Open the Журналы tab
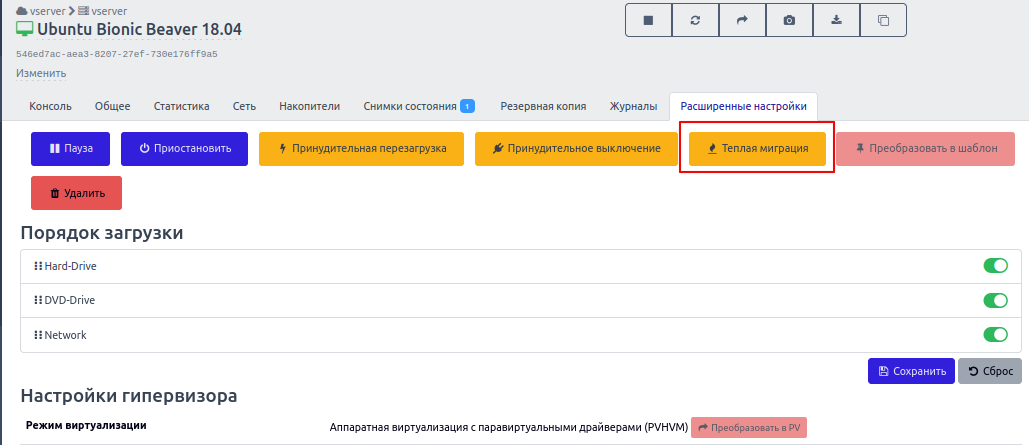 point(633,106)
